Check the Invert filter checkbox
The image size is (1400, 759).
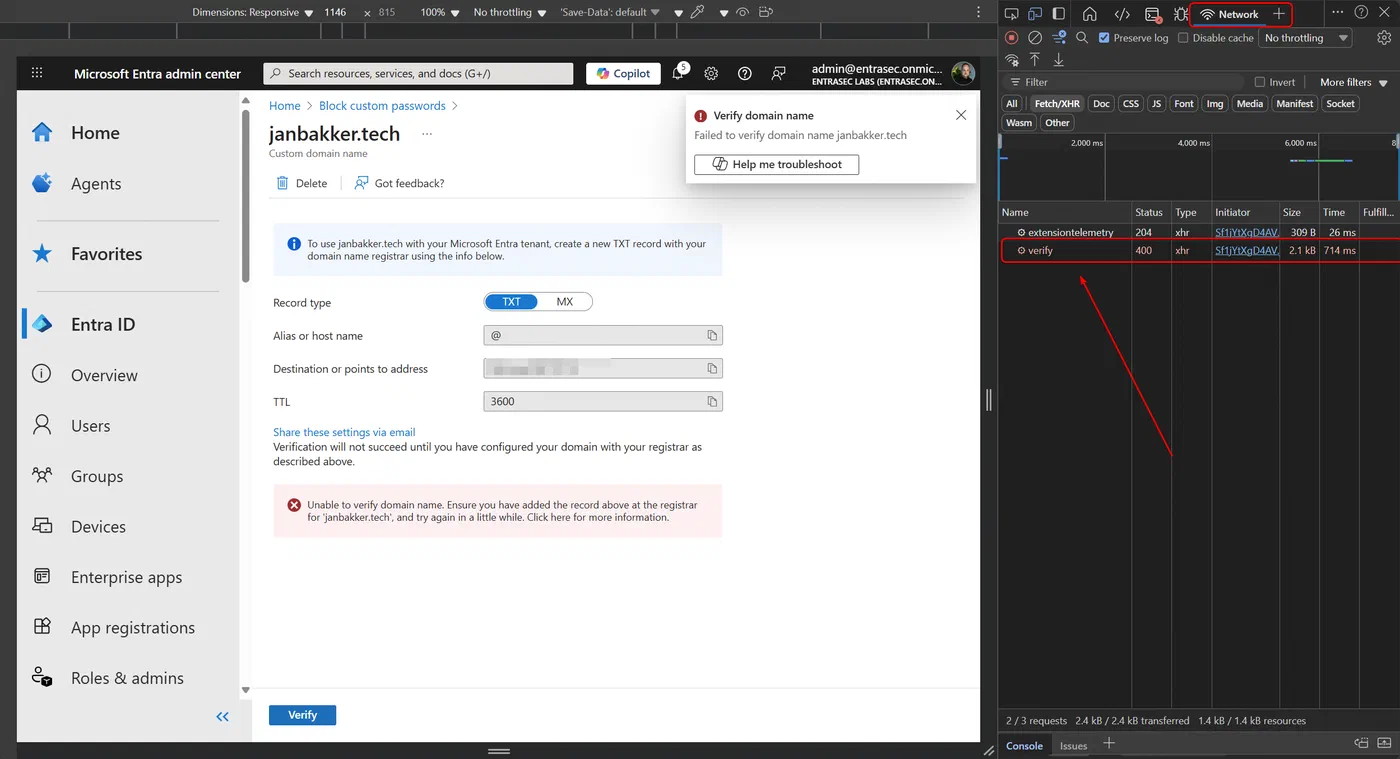[1260, 83]
